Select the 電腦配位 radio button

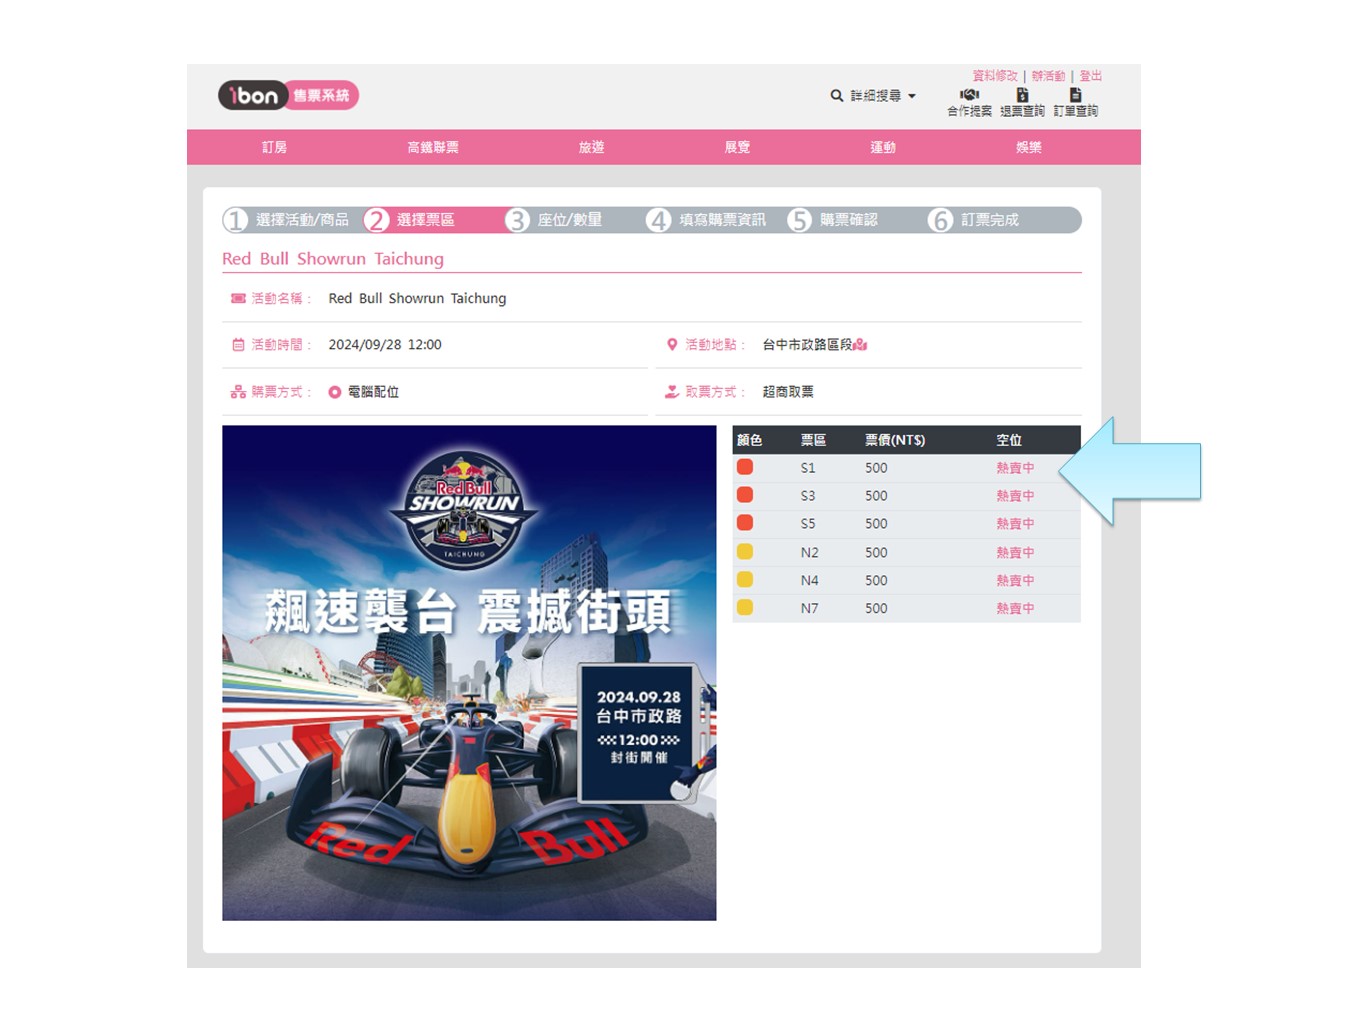335,392
